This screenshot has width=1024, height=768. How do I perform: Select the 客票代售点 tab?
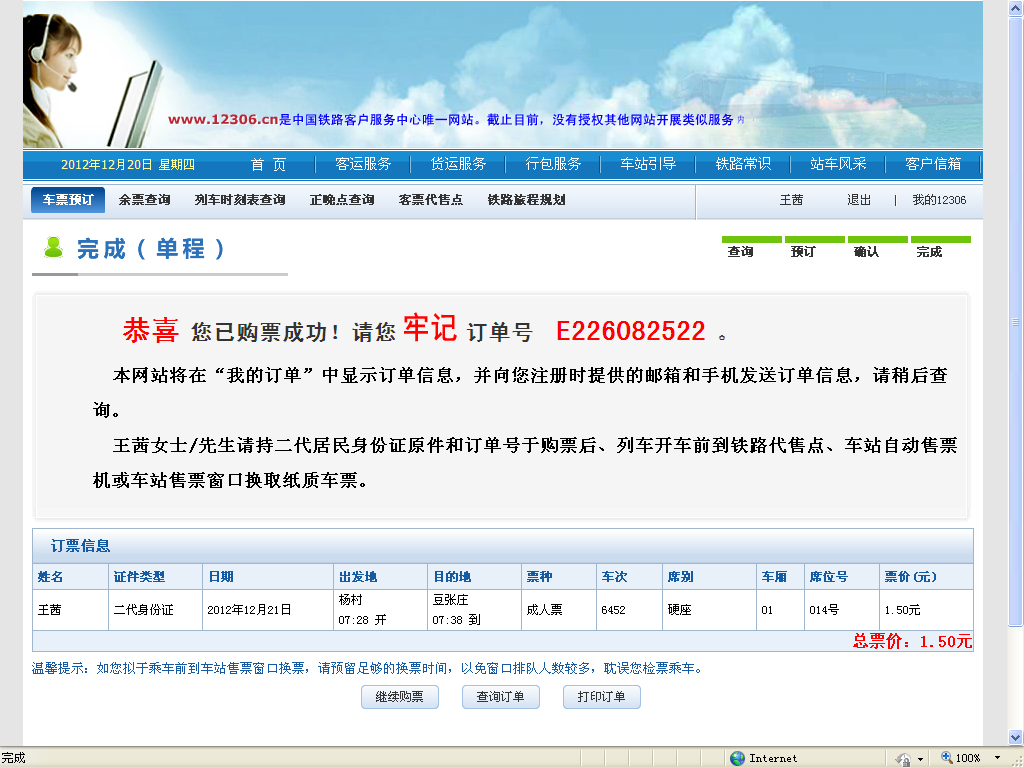[430, 200]
